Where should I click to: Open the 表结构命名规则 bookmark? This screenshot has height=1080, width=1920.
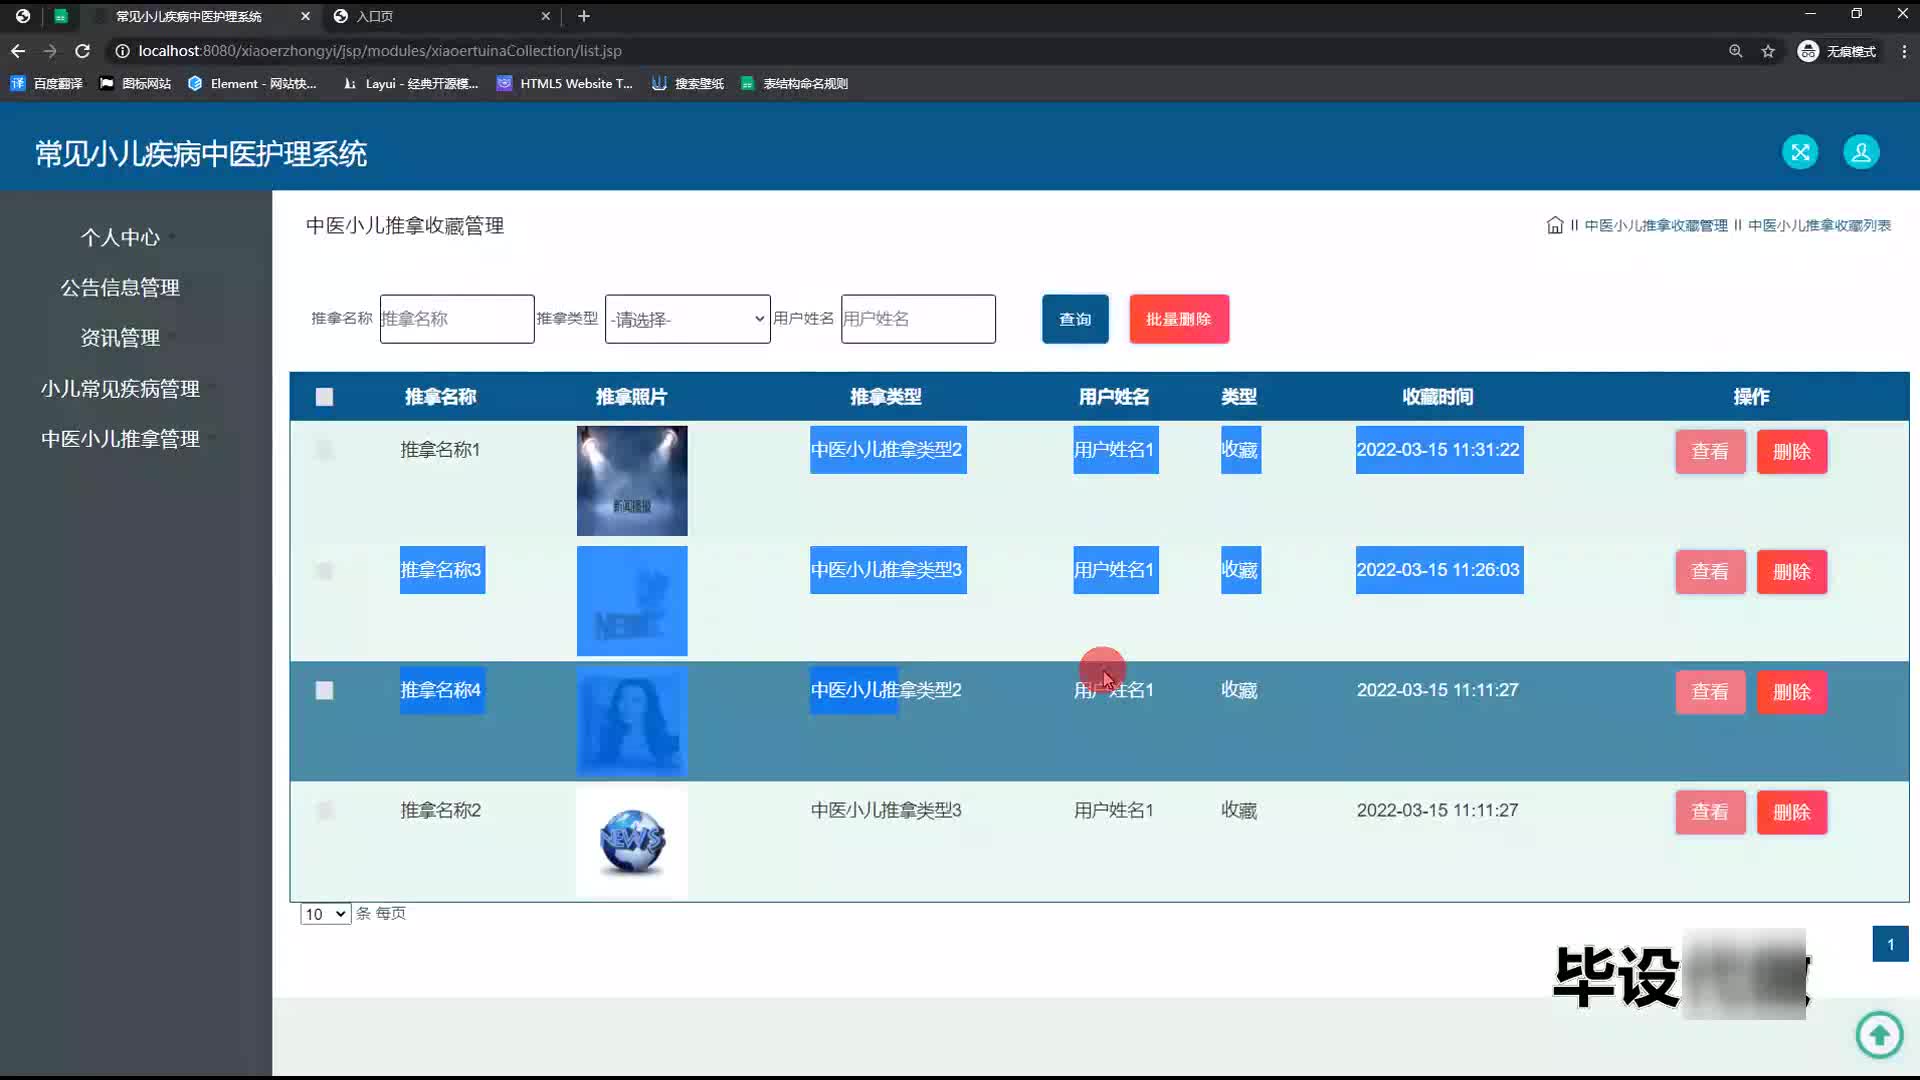click(794, 84)
